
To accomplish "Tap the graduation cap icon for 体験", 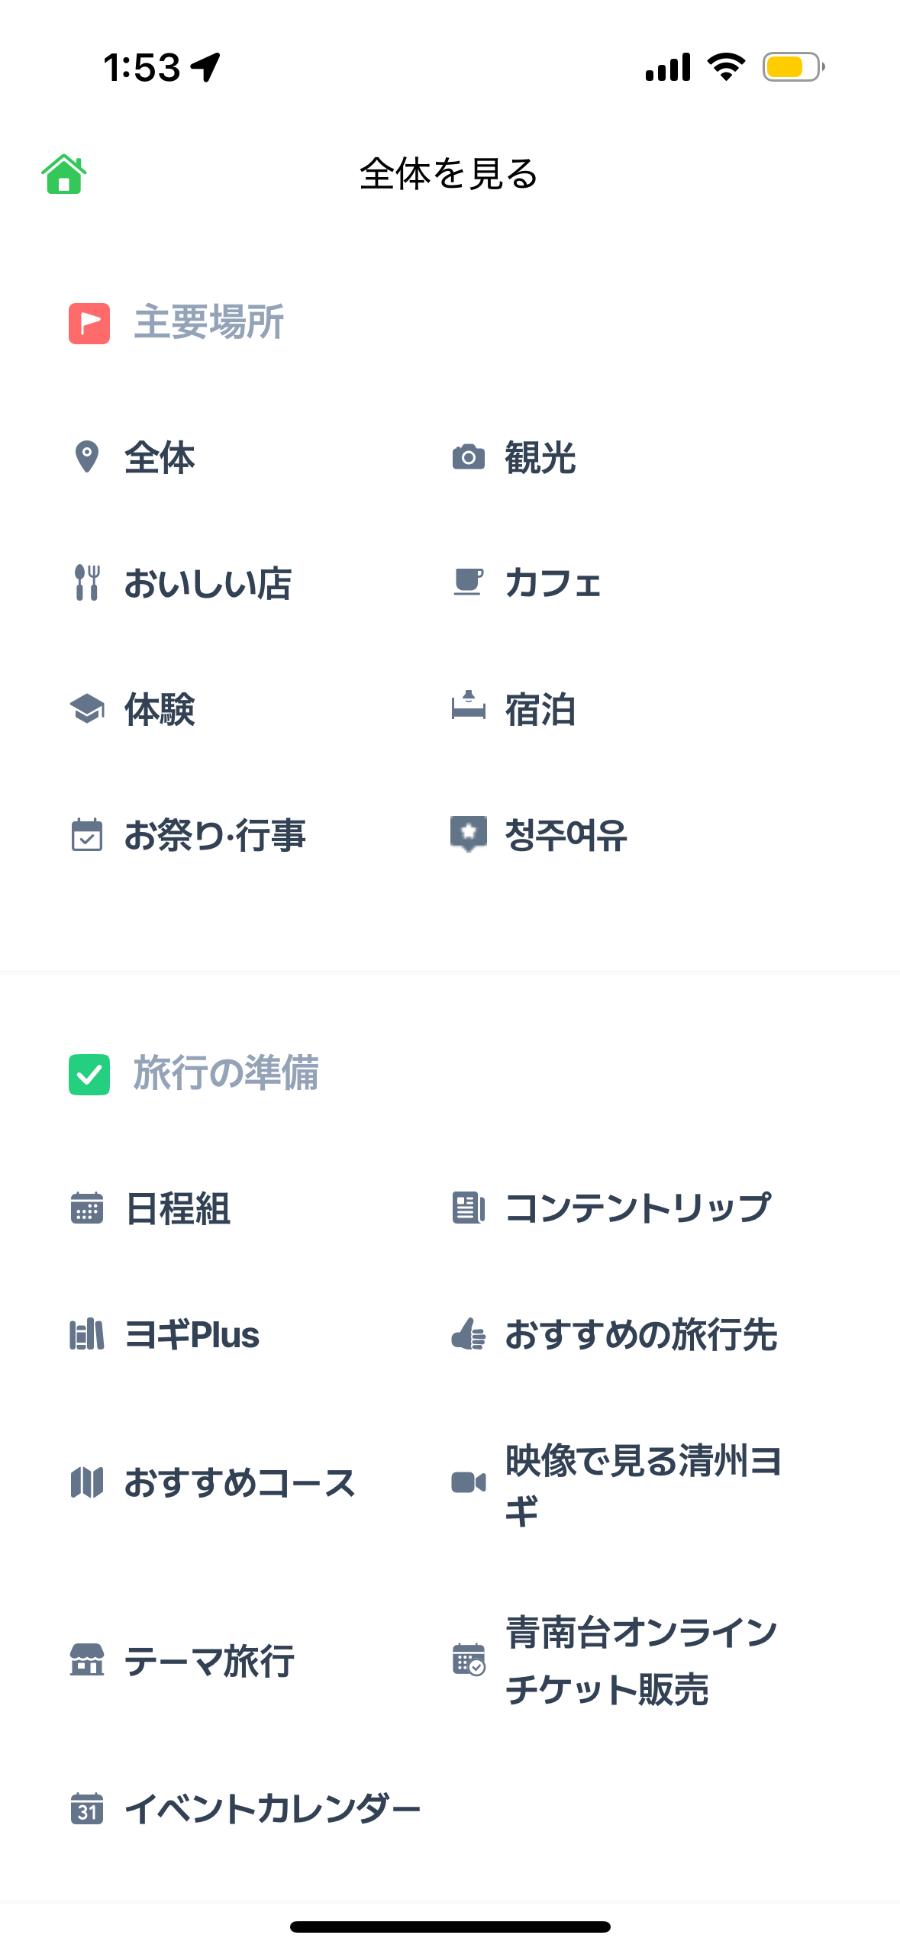I will (87, 709).
